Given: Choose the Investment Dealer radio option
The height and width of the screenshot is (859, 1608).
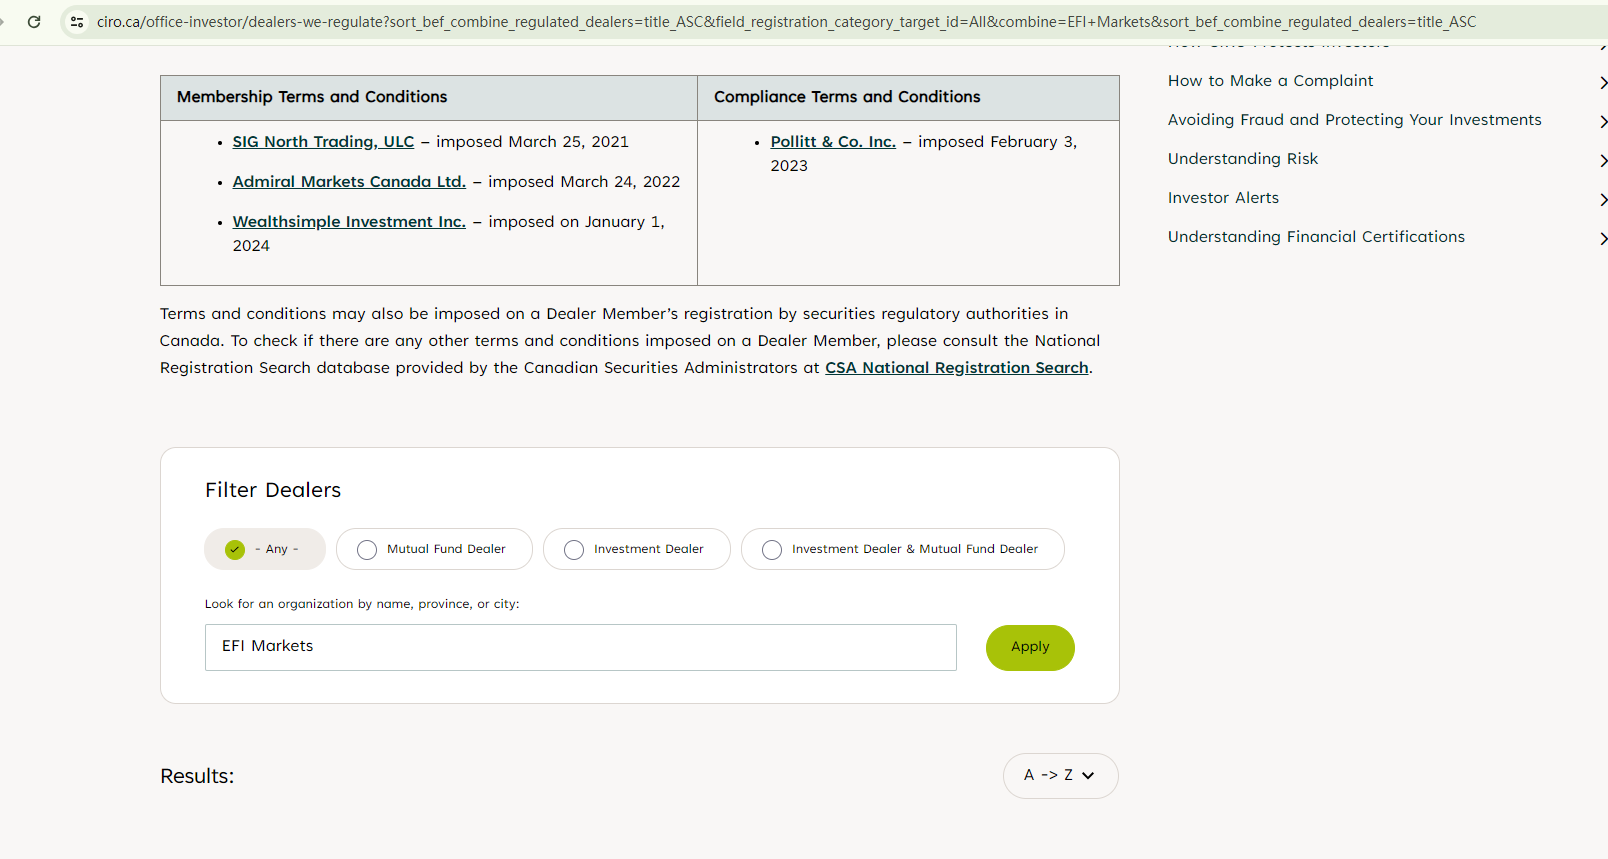Looking at the screenshot, I should click(x=574, y=549).
